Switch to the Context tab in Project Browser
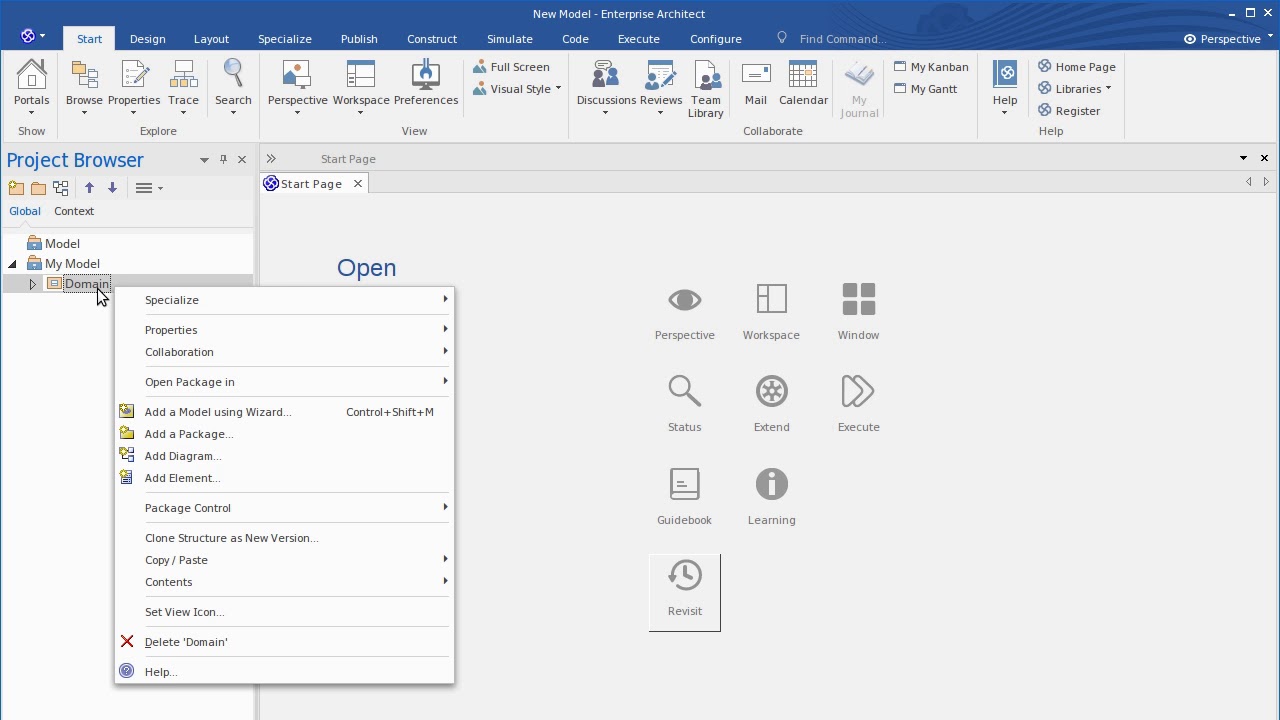Image resolution: width=1280 pixels, height=720 pixels. 74,211
